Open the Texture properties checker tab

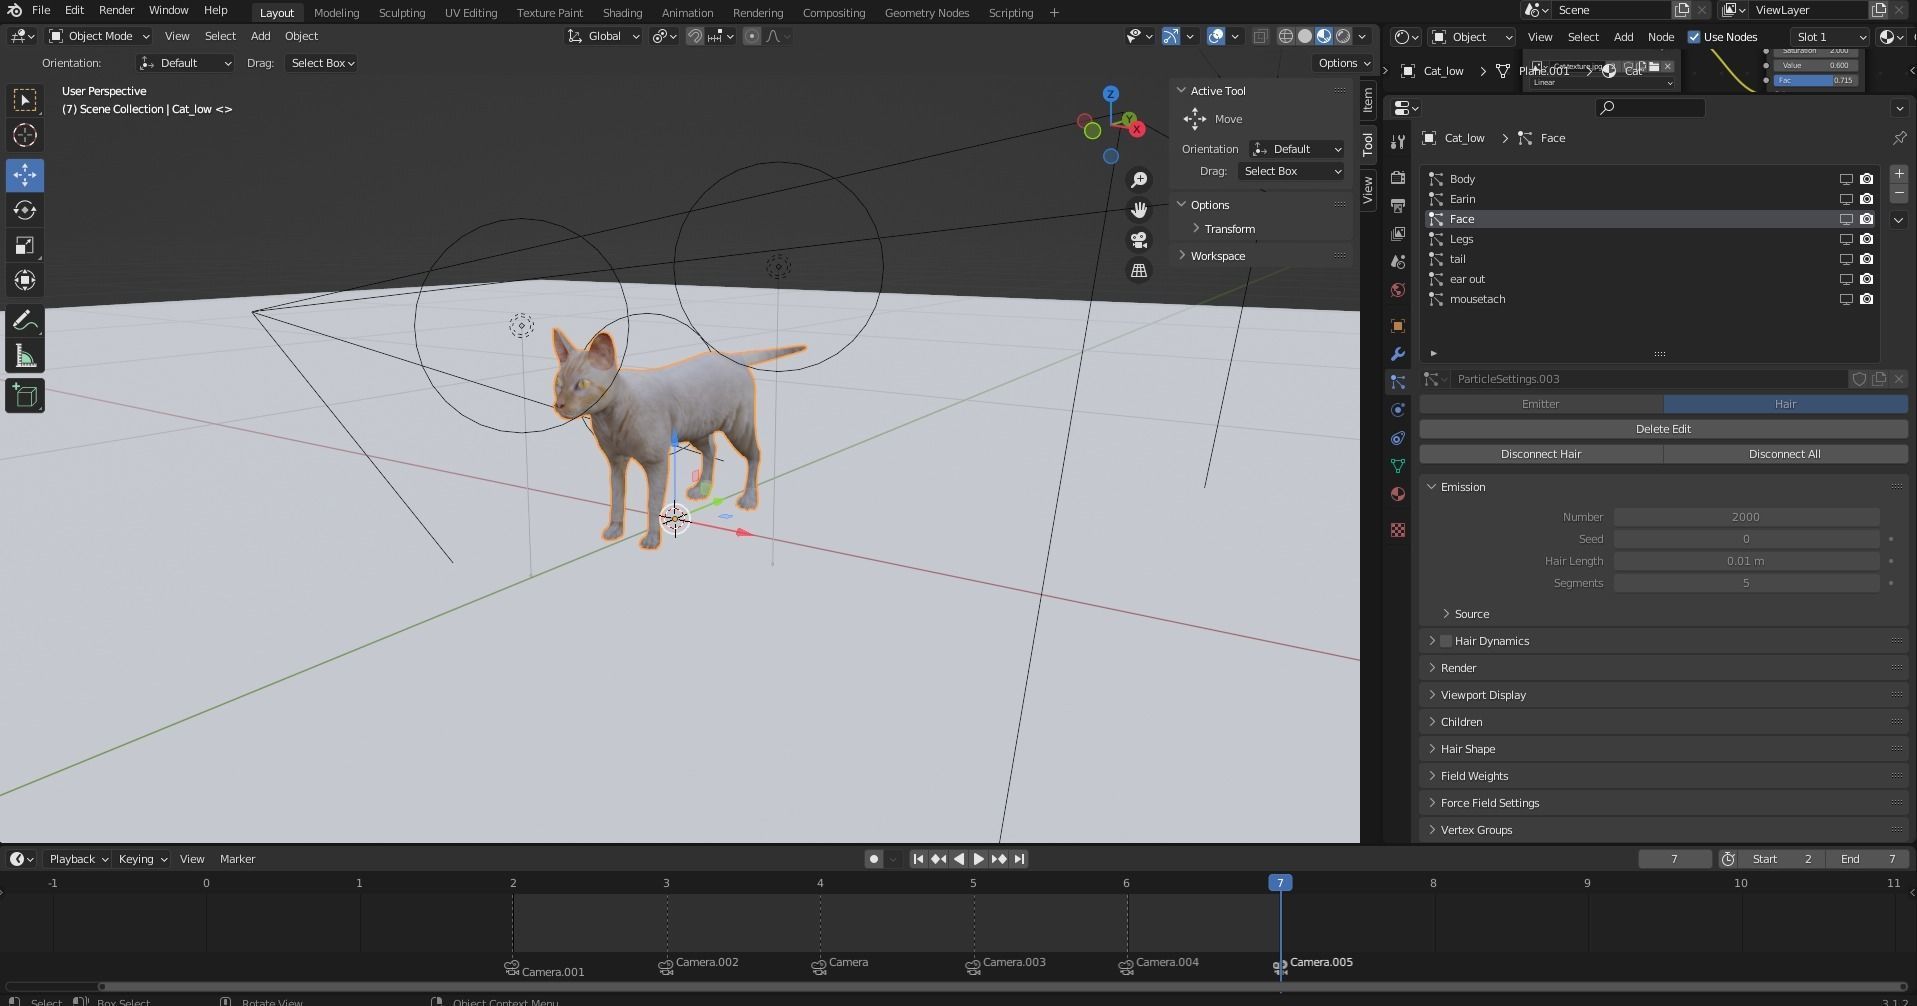tap(1398, 530)
